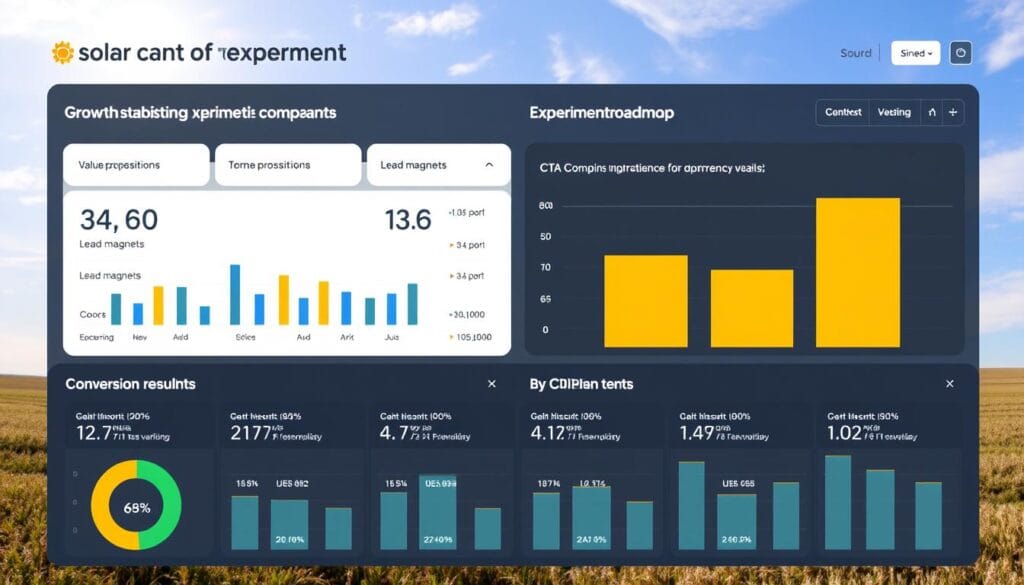Choose the Vesting segment button
This screenshot has width=1024, height=585.
(x=894, y=113)
